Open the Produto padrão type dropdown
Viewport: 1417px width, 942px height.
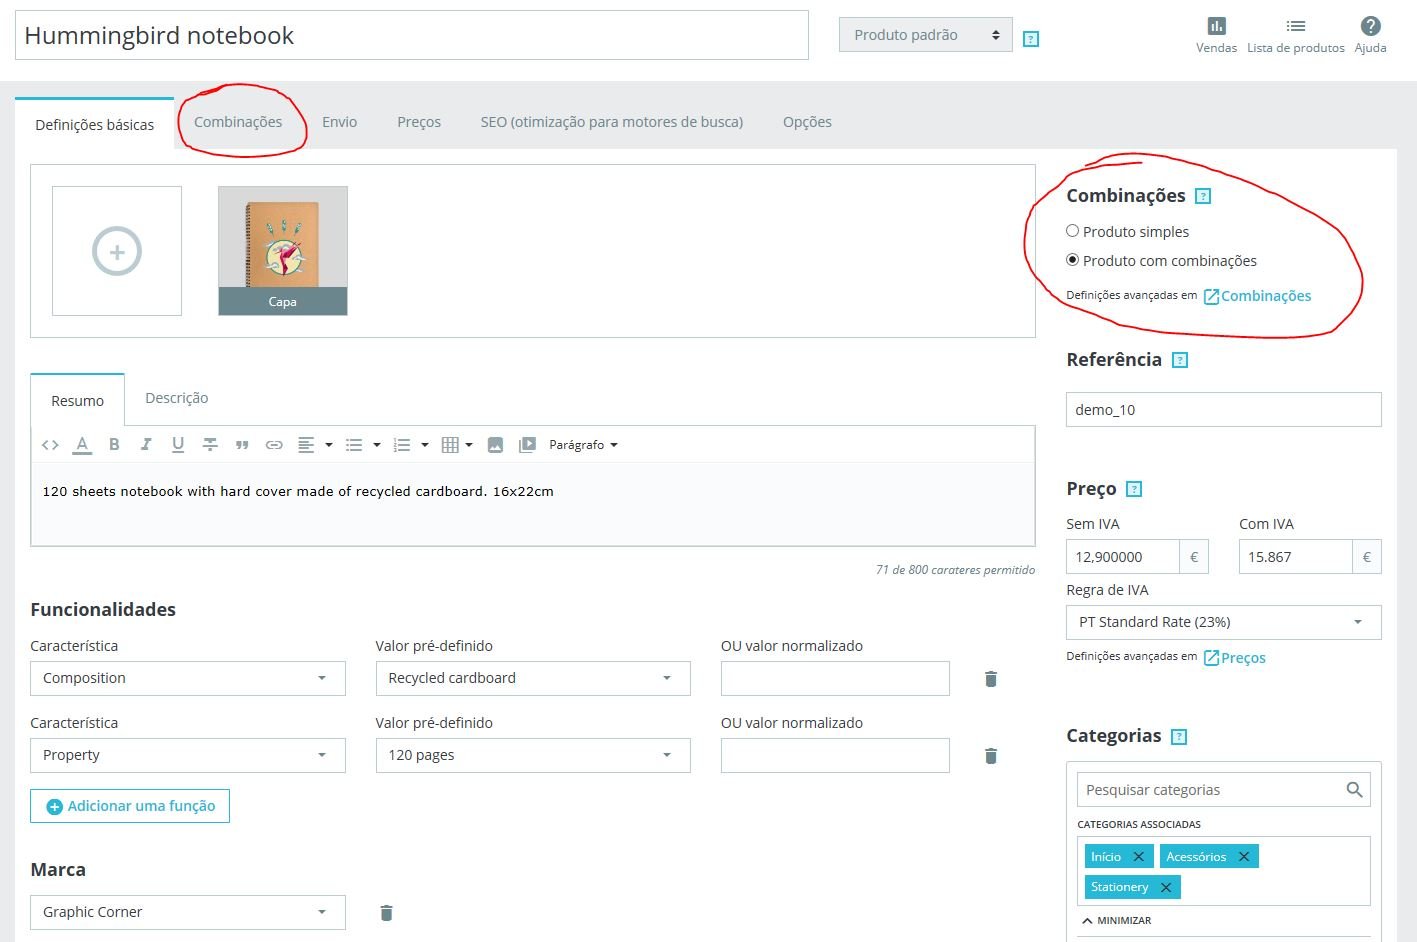(x=926, y=35)
